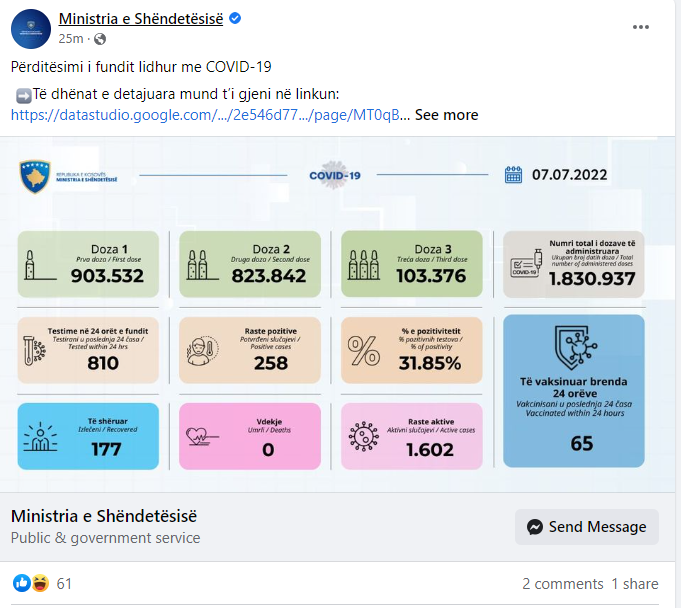
Task: Open the 61 reactions list
Action: pyautogui.click(x=64, y=584)
